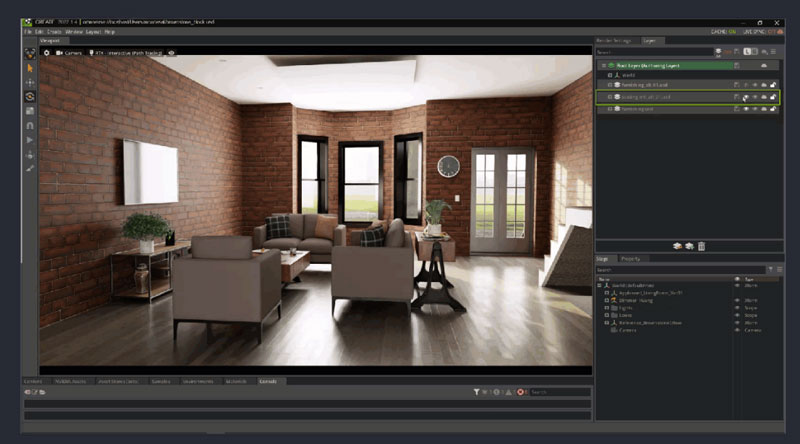Select the arrow Select tool in left toolbar
This screenshot has width=800, height=444.
[30, 68]
